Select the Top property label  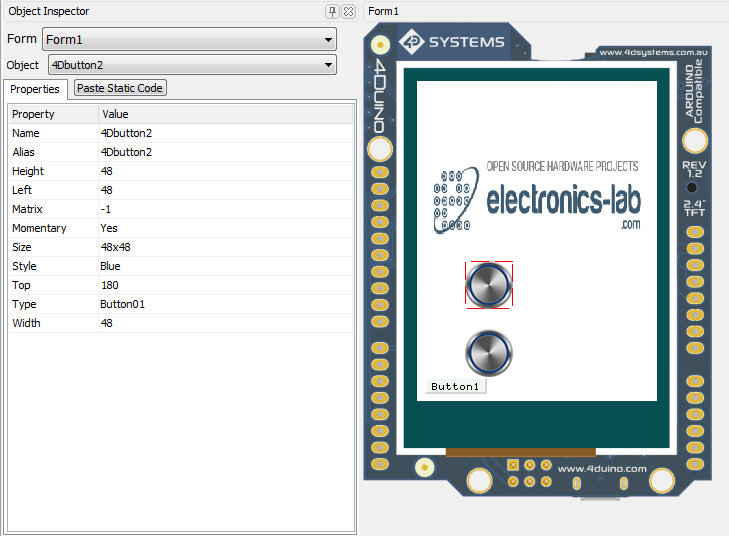tap(21, 285)
